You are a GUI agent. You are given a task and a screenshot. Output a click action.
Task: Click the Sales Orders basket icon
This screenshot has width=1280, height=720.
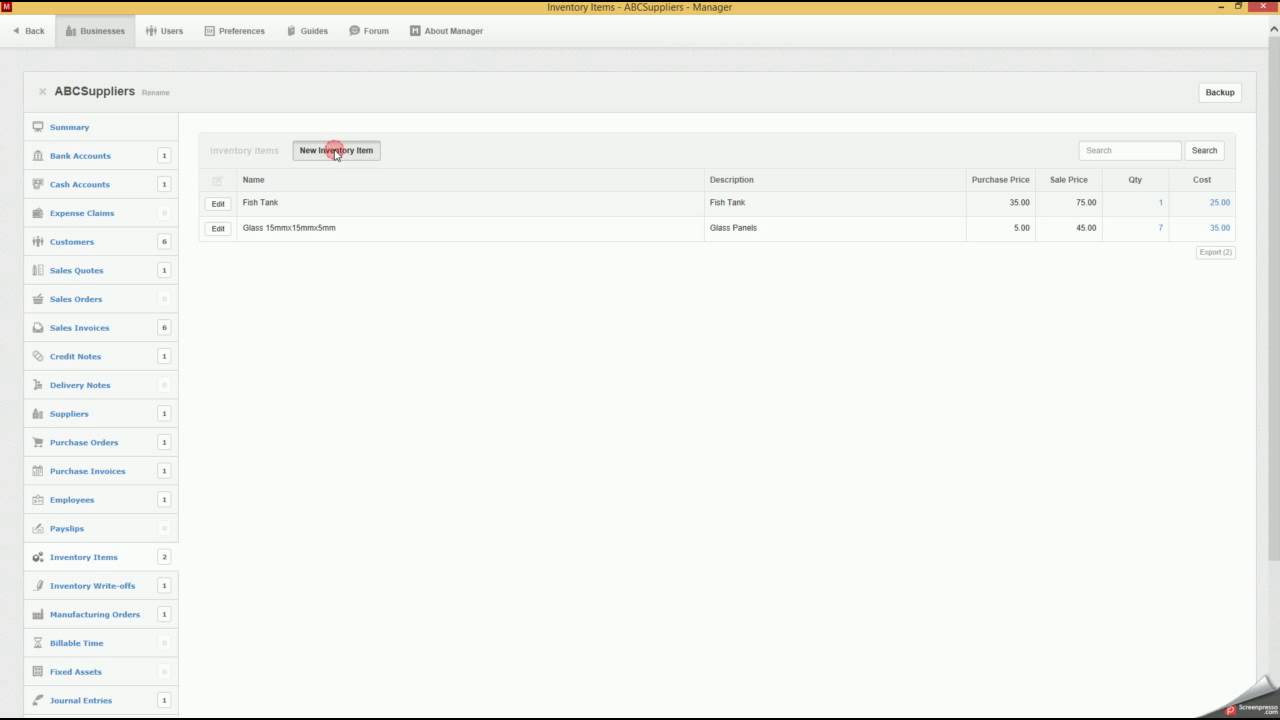pos(38,299)
